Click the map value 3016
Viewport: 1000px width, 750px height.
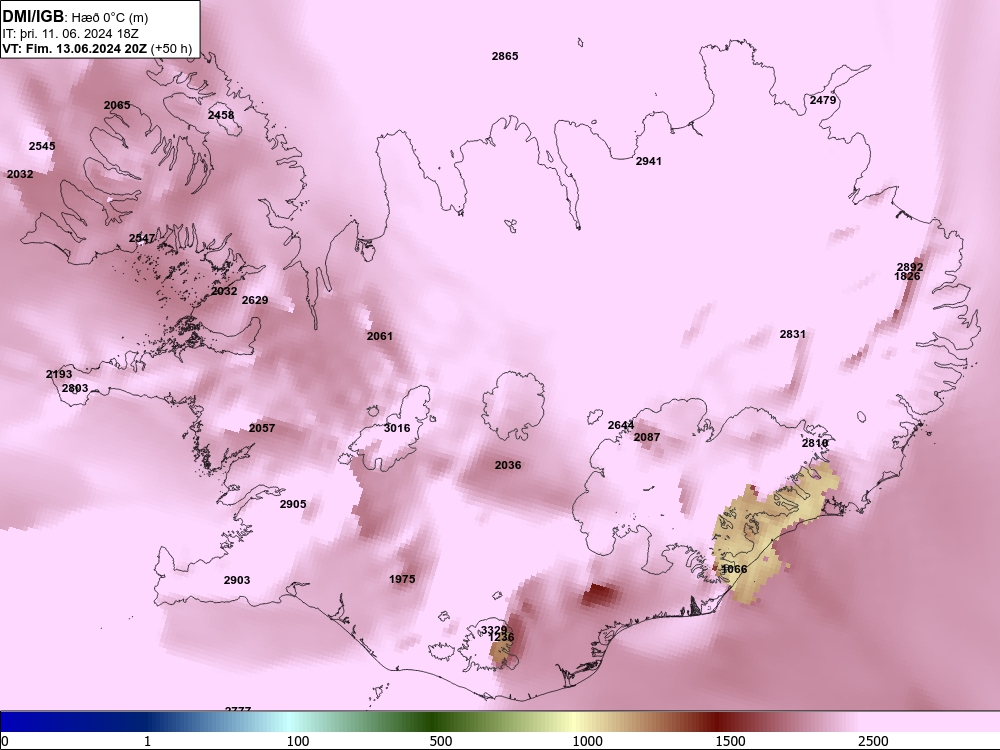tap(397, 428)
